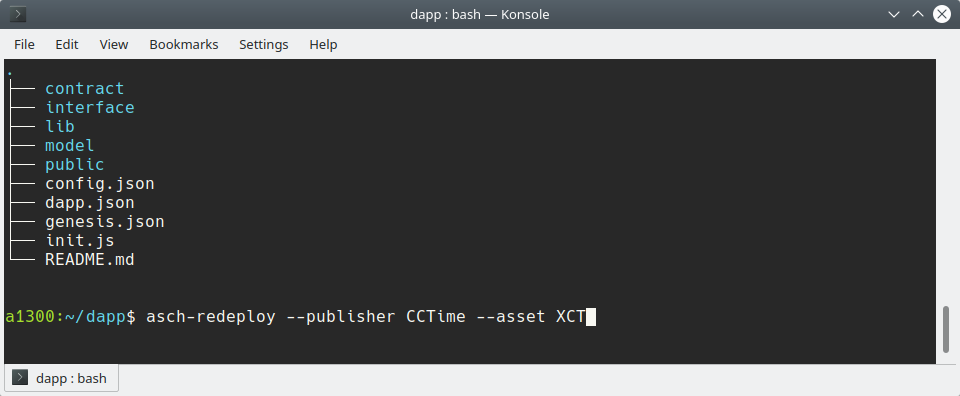Click the 'interface' directory name

tap(89, 108)
